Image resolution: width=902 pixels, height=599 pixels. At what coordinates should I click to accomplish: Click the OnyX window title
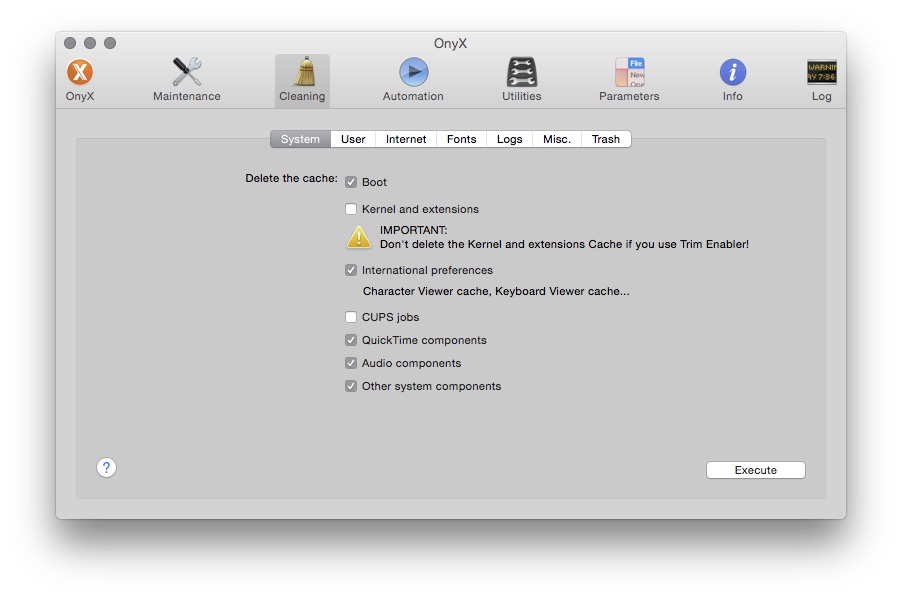click(450, 44)
